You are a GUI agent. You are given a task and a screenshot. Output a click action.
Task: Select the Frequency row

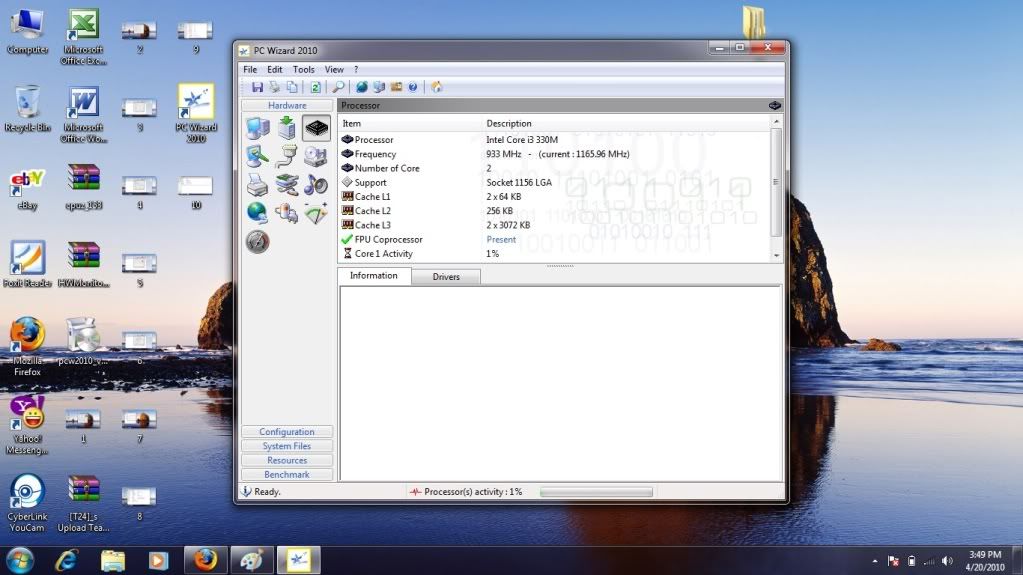[x=554, y=154]
